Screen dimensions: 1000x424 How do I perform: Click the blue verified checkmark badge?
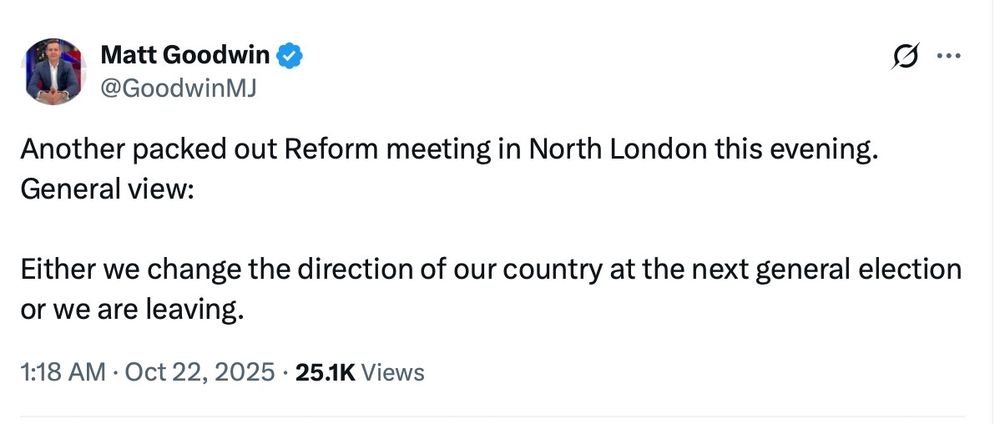tap(290, 55)
